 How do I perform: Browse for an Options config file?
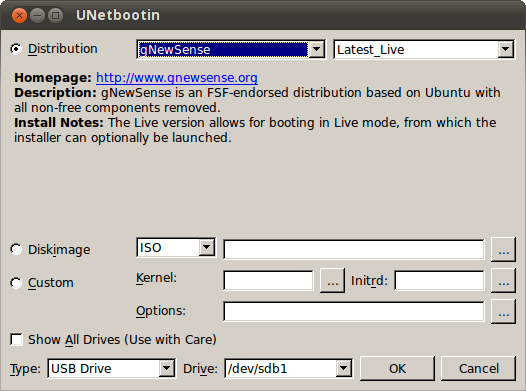tap(503, 312)
